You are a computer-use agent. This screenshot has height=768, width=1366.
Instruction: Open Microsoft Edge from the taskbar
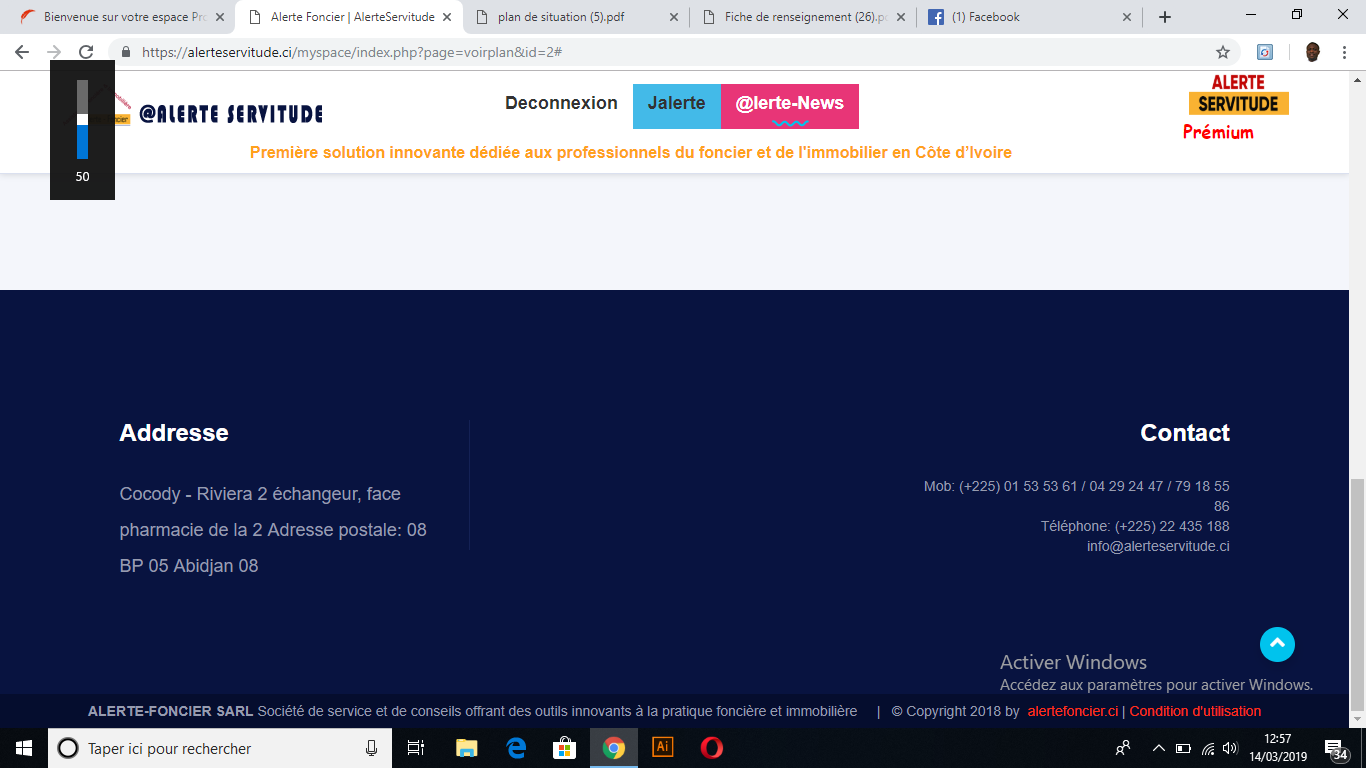click(516, 748)
